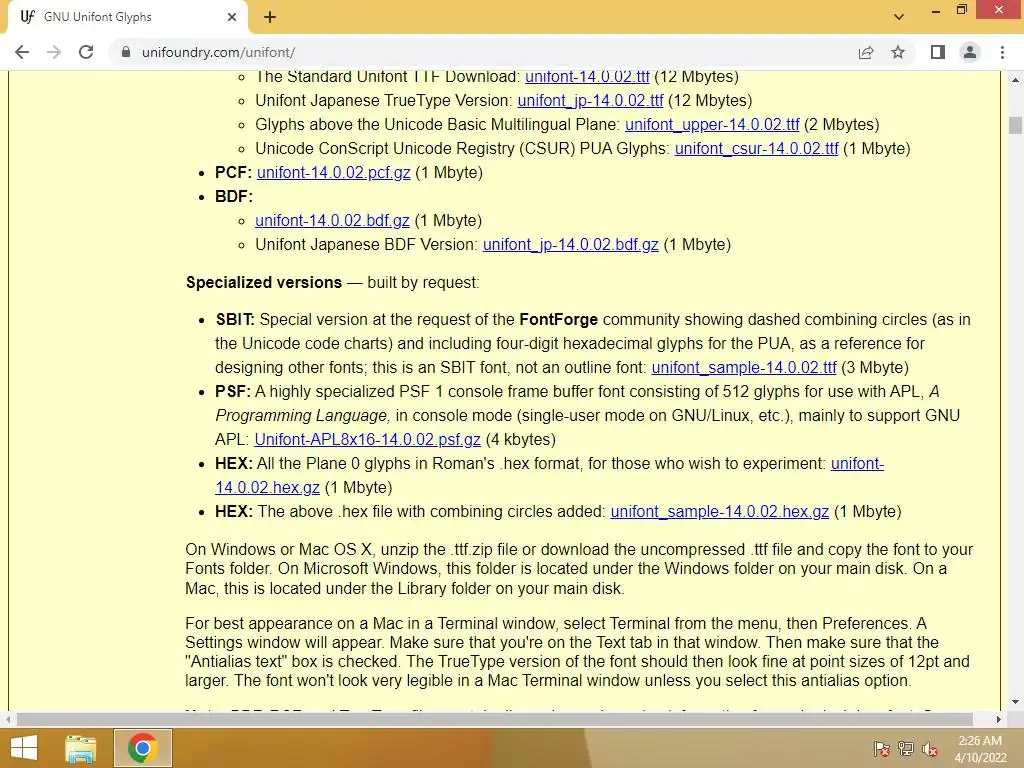The image size is (1024, 768).
Task: Click the Chrome taskbar icon
Action: 142,748
